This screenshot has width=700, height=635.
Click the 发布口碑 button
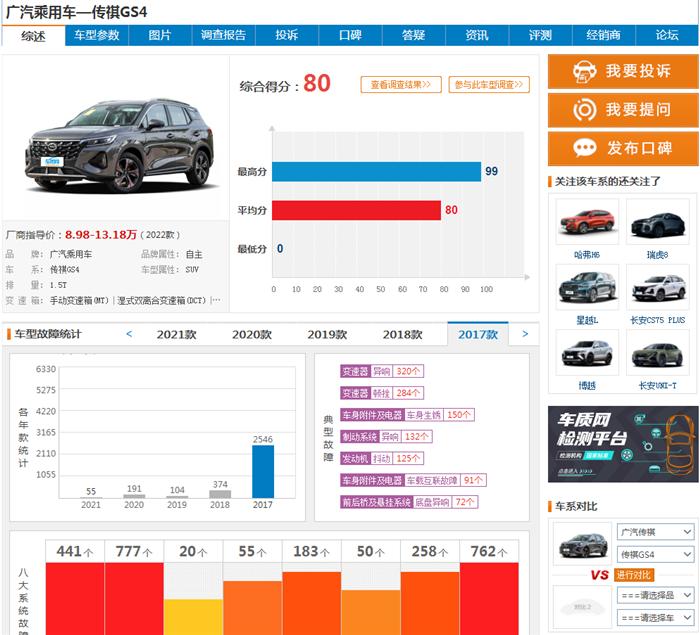tap(623, 148)
